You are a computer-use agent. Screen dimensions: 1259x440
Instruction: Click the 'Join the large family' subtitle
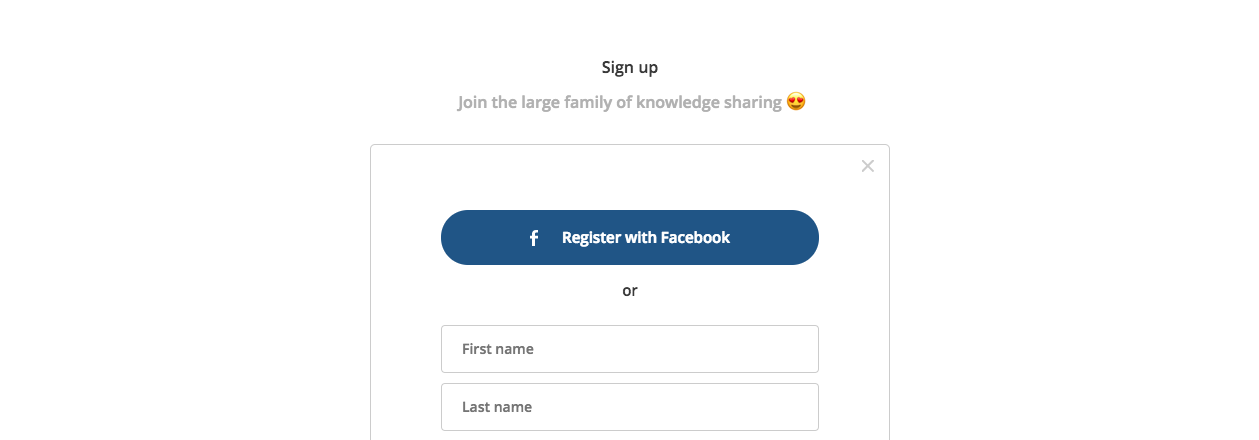(x=620, y=102)
